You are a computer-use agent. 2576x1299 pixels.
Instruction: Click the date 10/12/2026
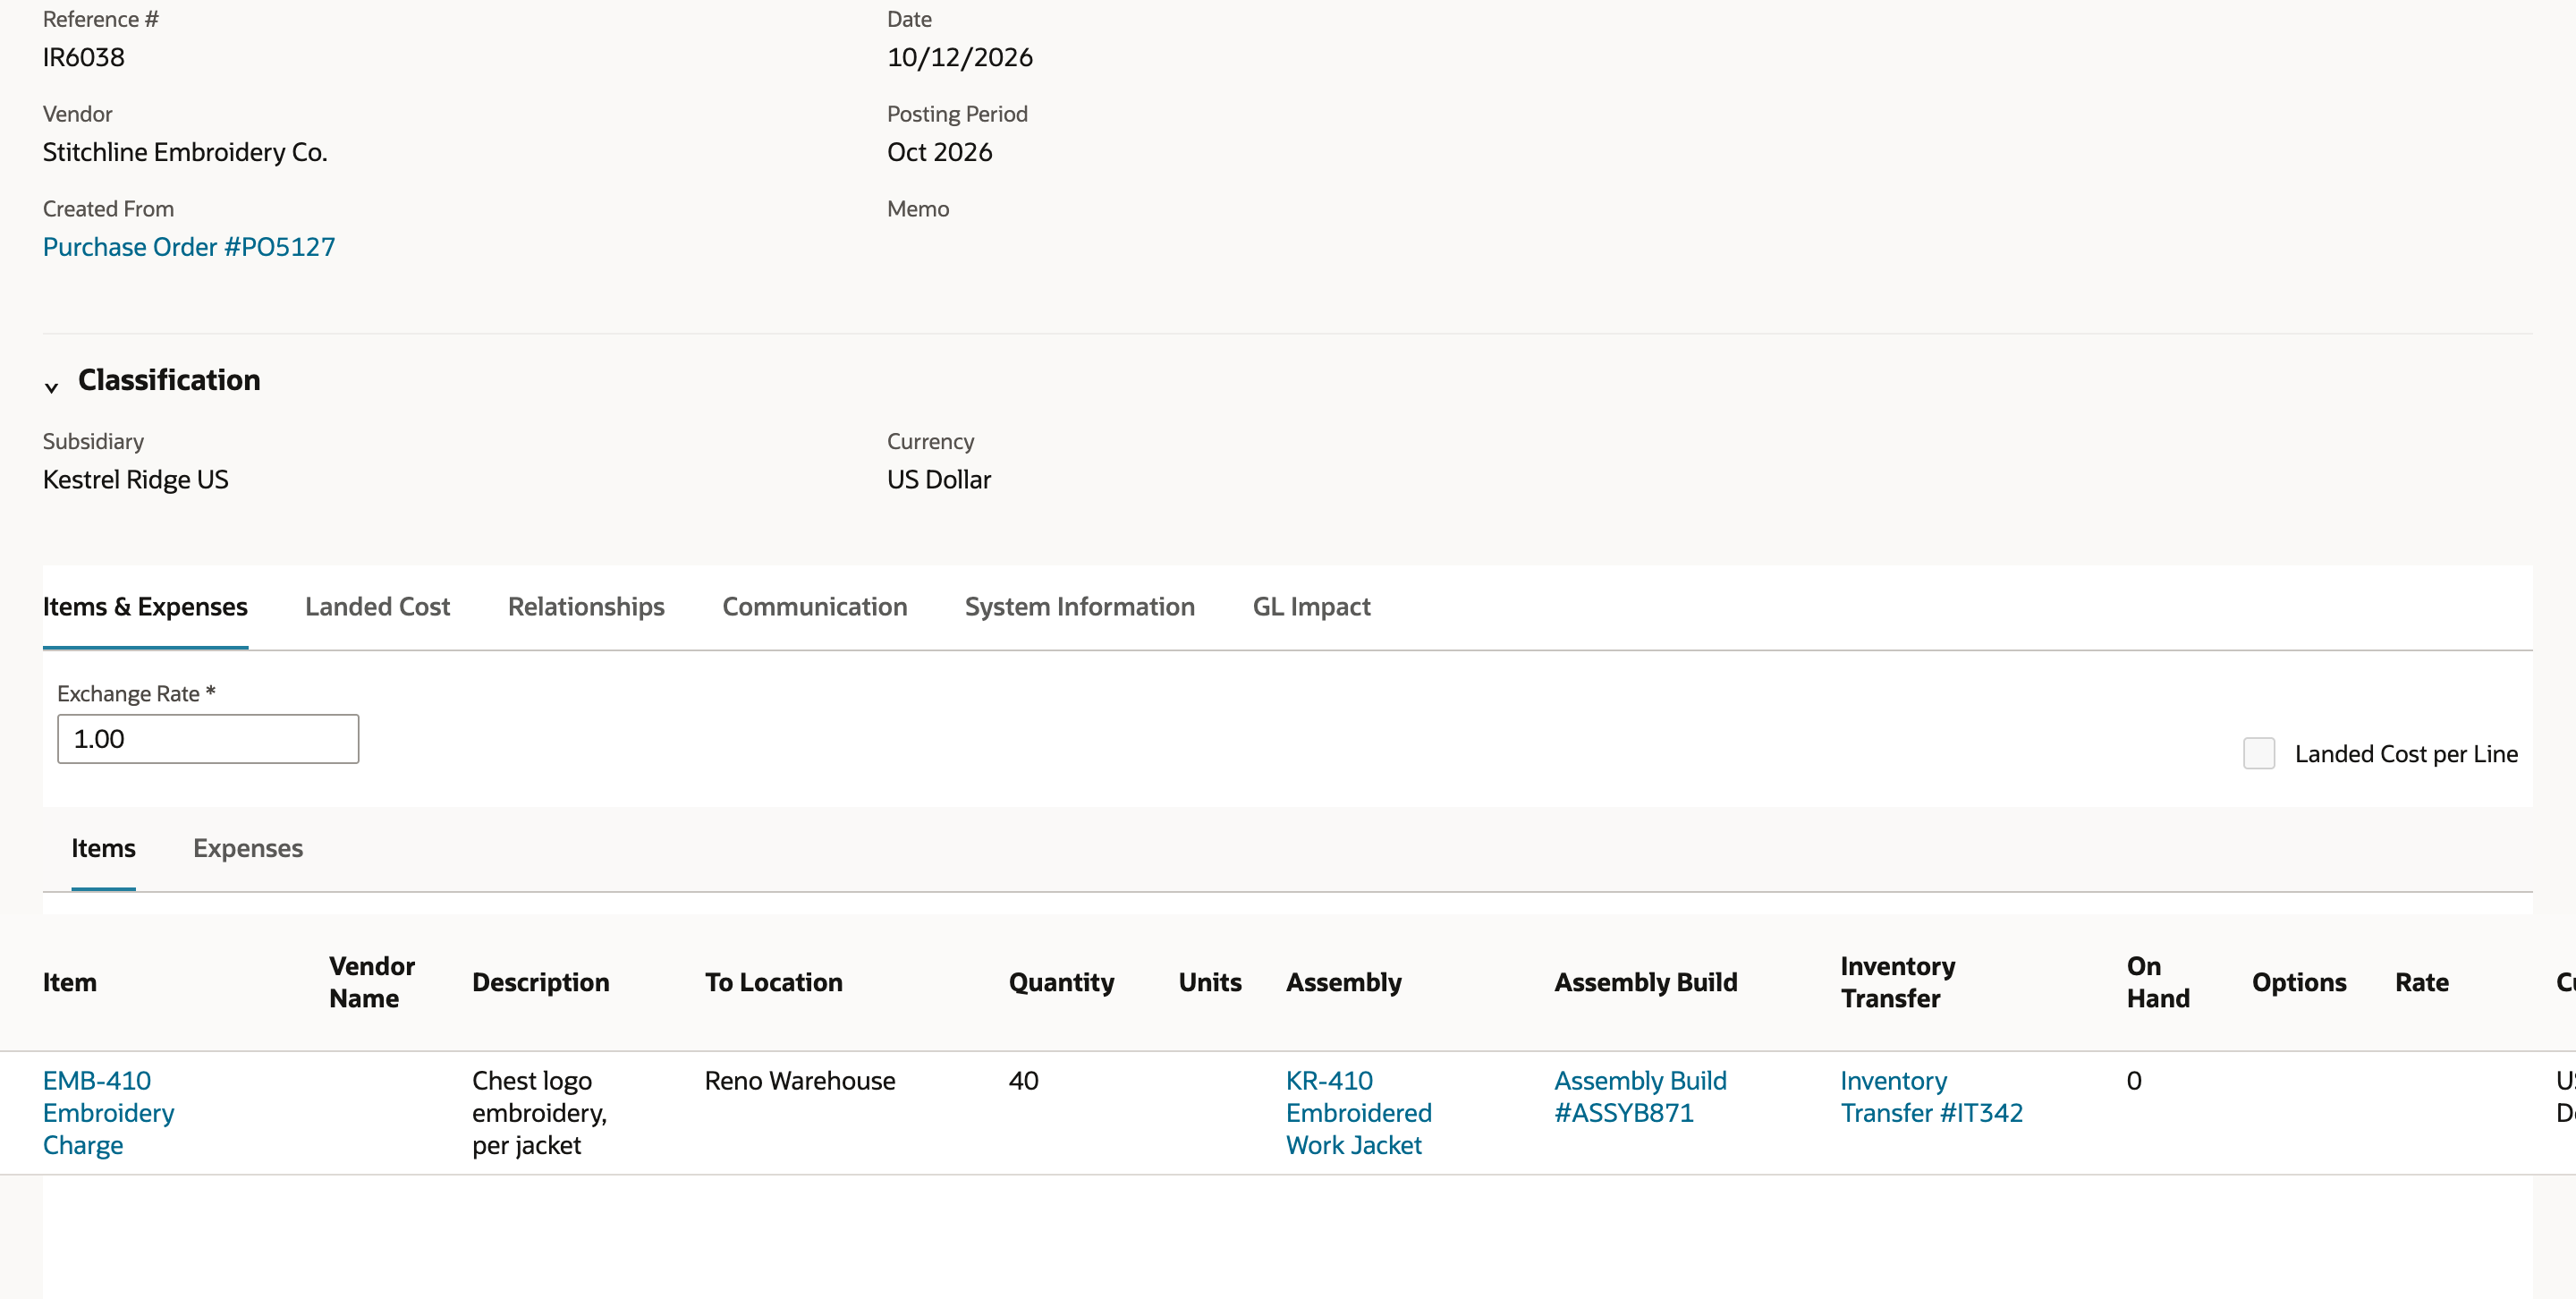point(959,57)
